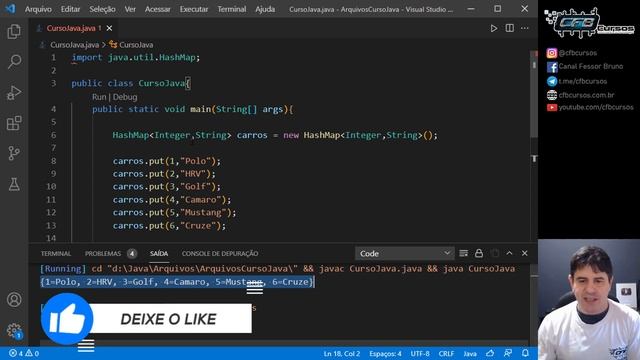
Task: Click the carros.put(5,"Mustang") line
Action: coord(174,213)
